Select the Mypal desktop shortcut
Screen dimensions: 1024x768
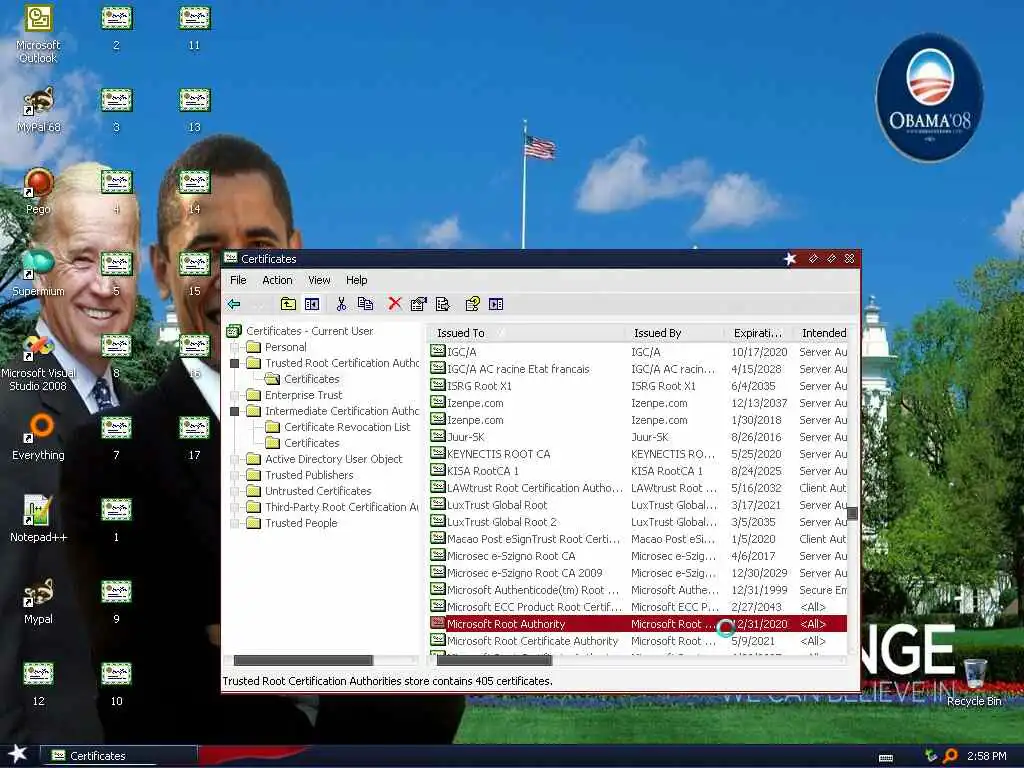coord(38,601)
